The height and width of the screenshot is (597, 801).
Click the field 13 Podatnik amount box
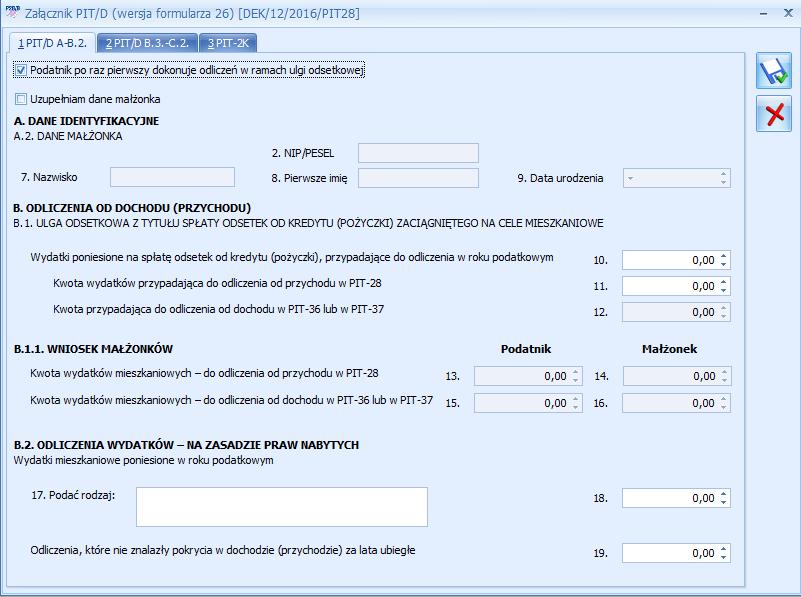528,376
